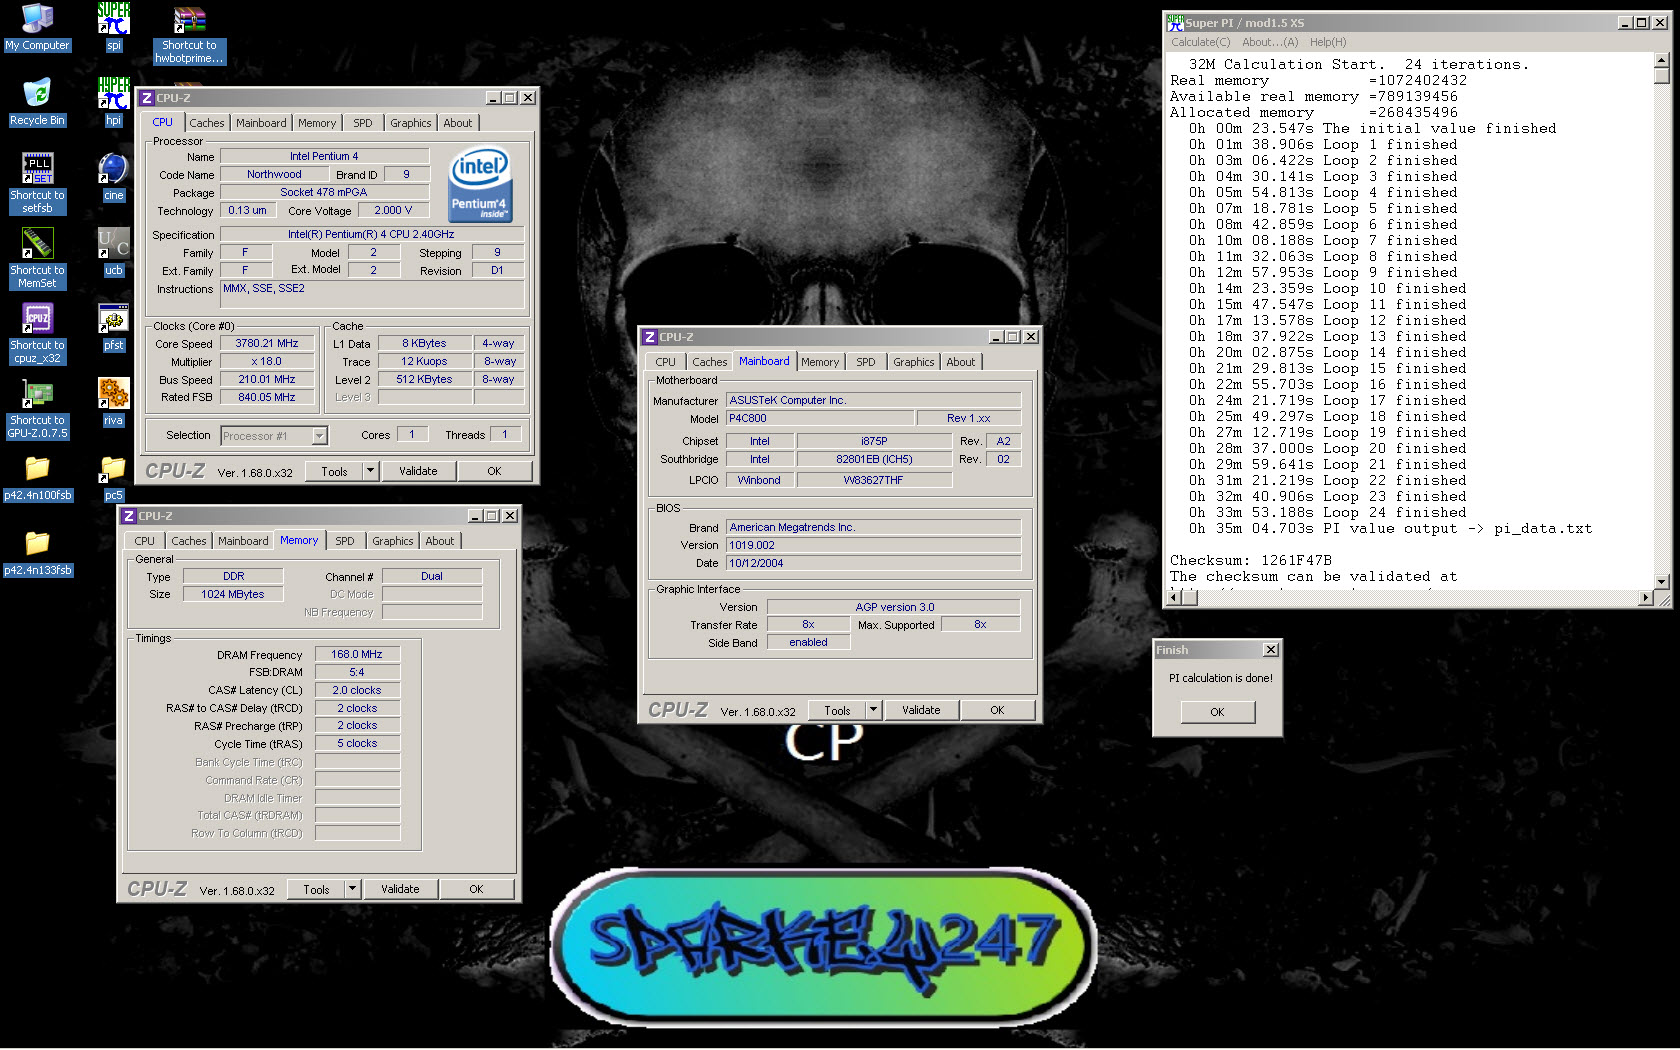Click the Bus Speed value 210.01 MHz

click(267, 379)
